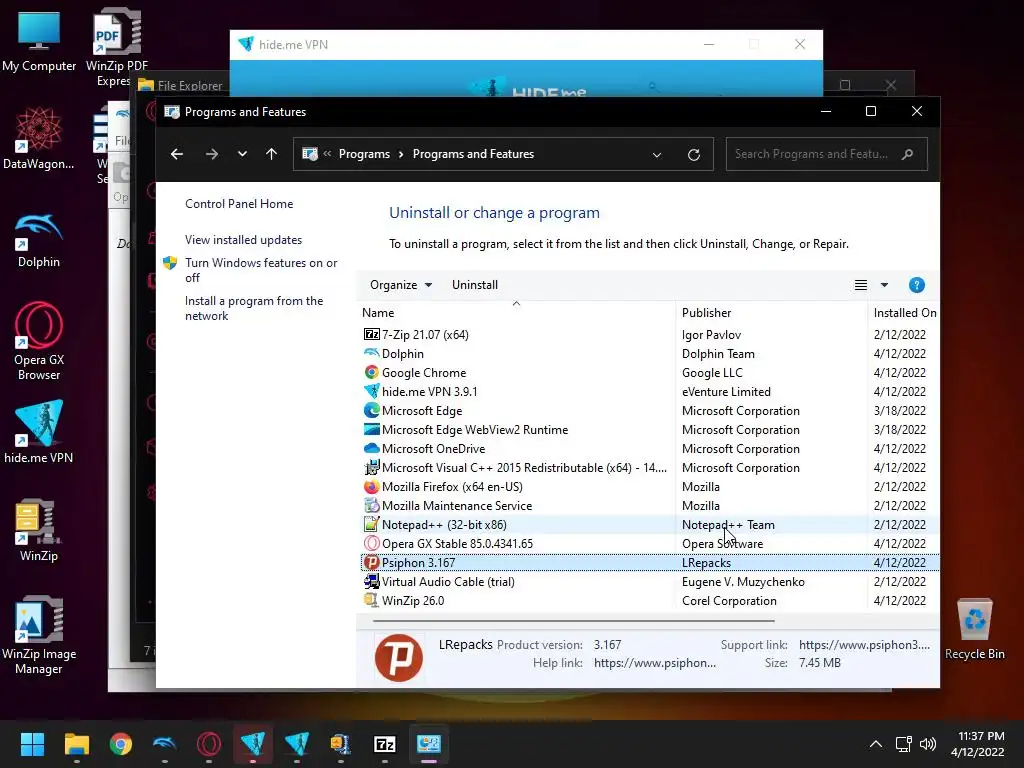This screenshot has width=1024, height=768.
Task: Open the blue Help question mark icon
Action: (917, 285)
